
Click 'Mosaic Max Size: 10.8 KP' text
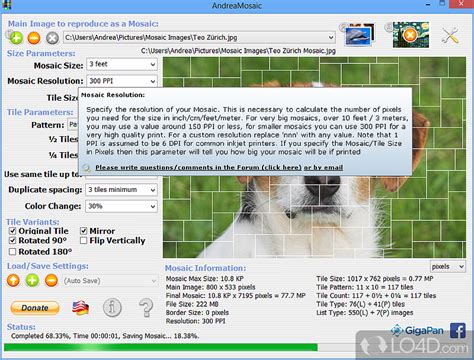click(x=205, y=279)
